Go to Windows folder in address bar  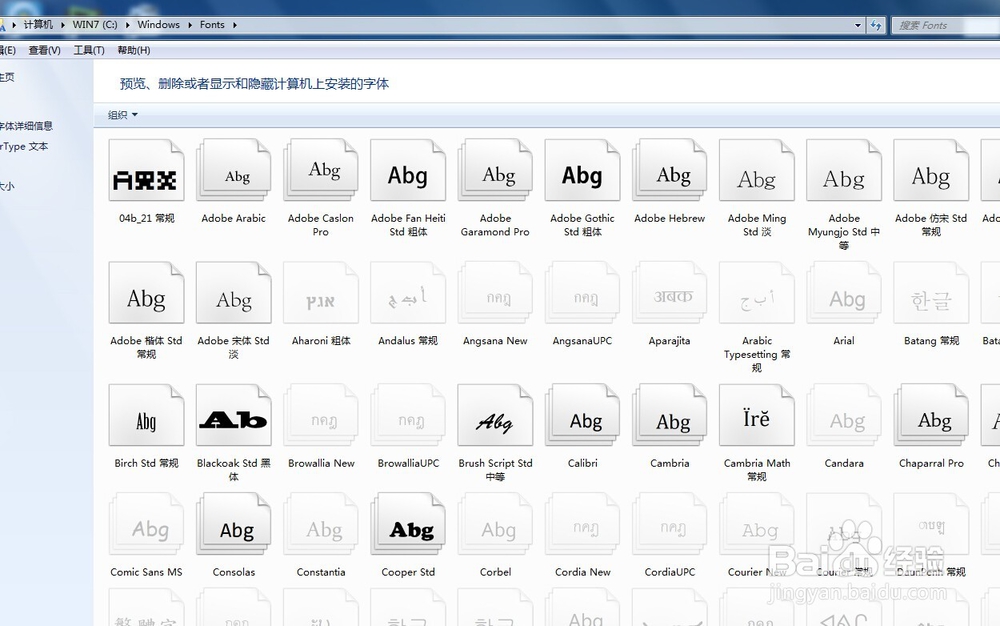click(x=158, y=25)
